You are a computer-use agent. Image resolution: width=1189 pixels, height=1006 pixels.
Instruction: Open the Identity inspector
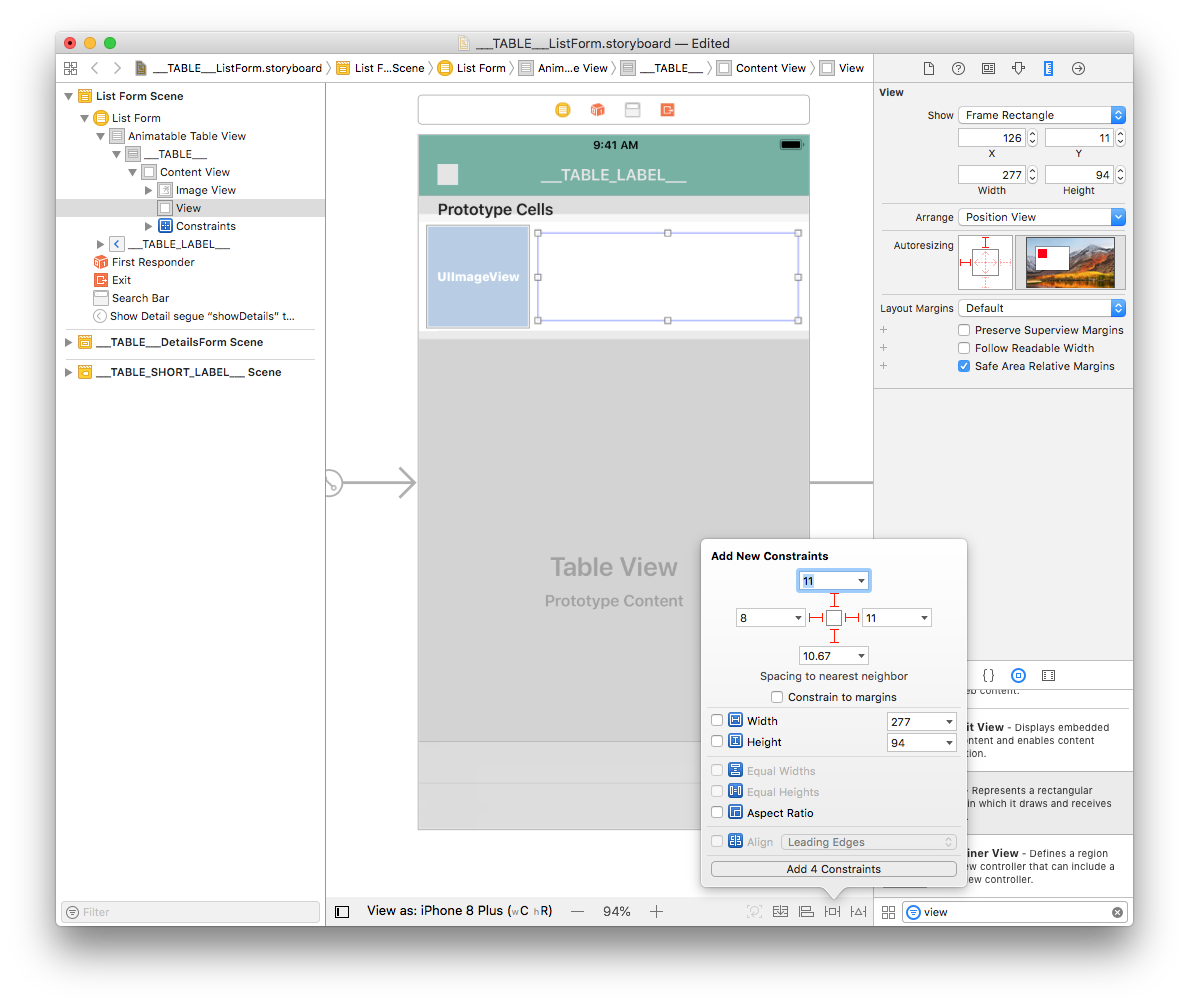988,68
